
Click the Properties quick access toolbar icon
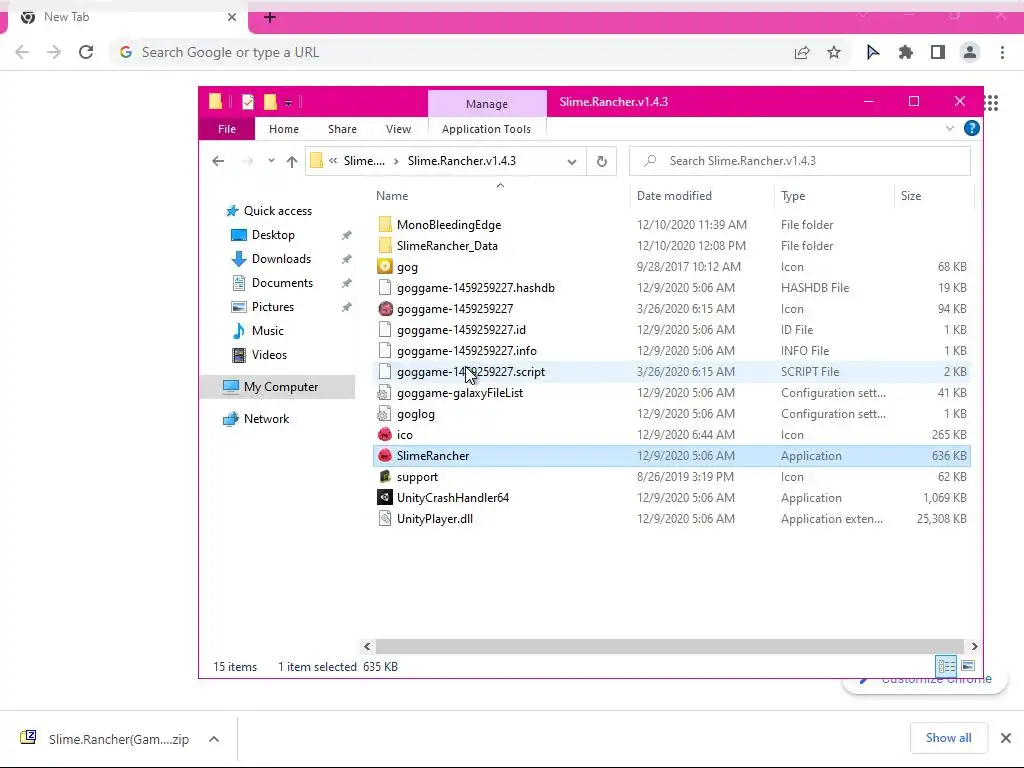pyautogui.click(x=248, y=102)
